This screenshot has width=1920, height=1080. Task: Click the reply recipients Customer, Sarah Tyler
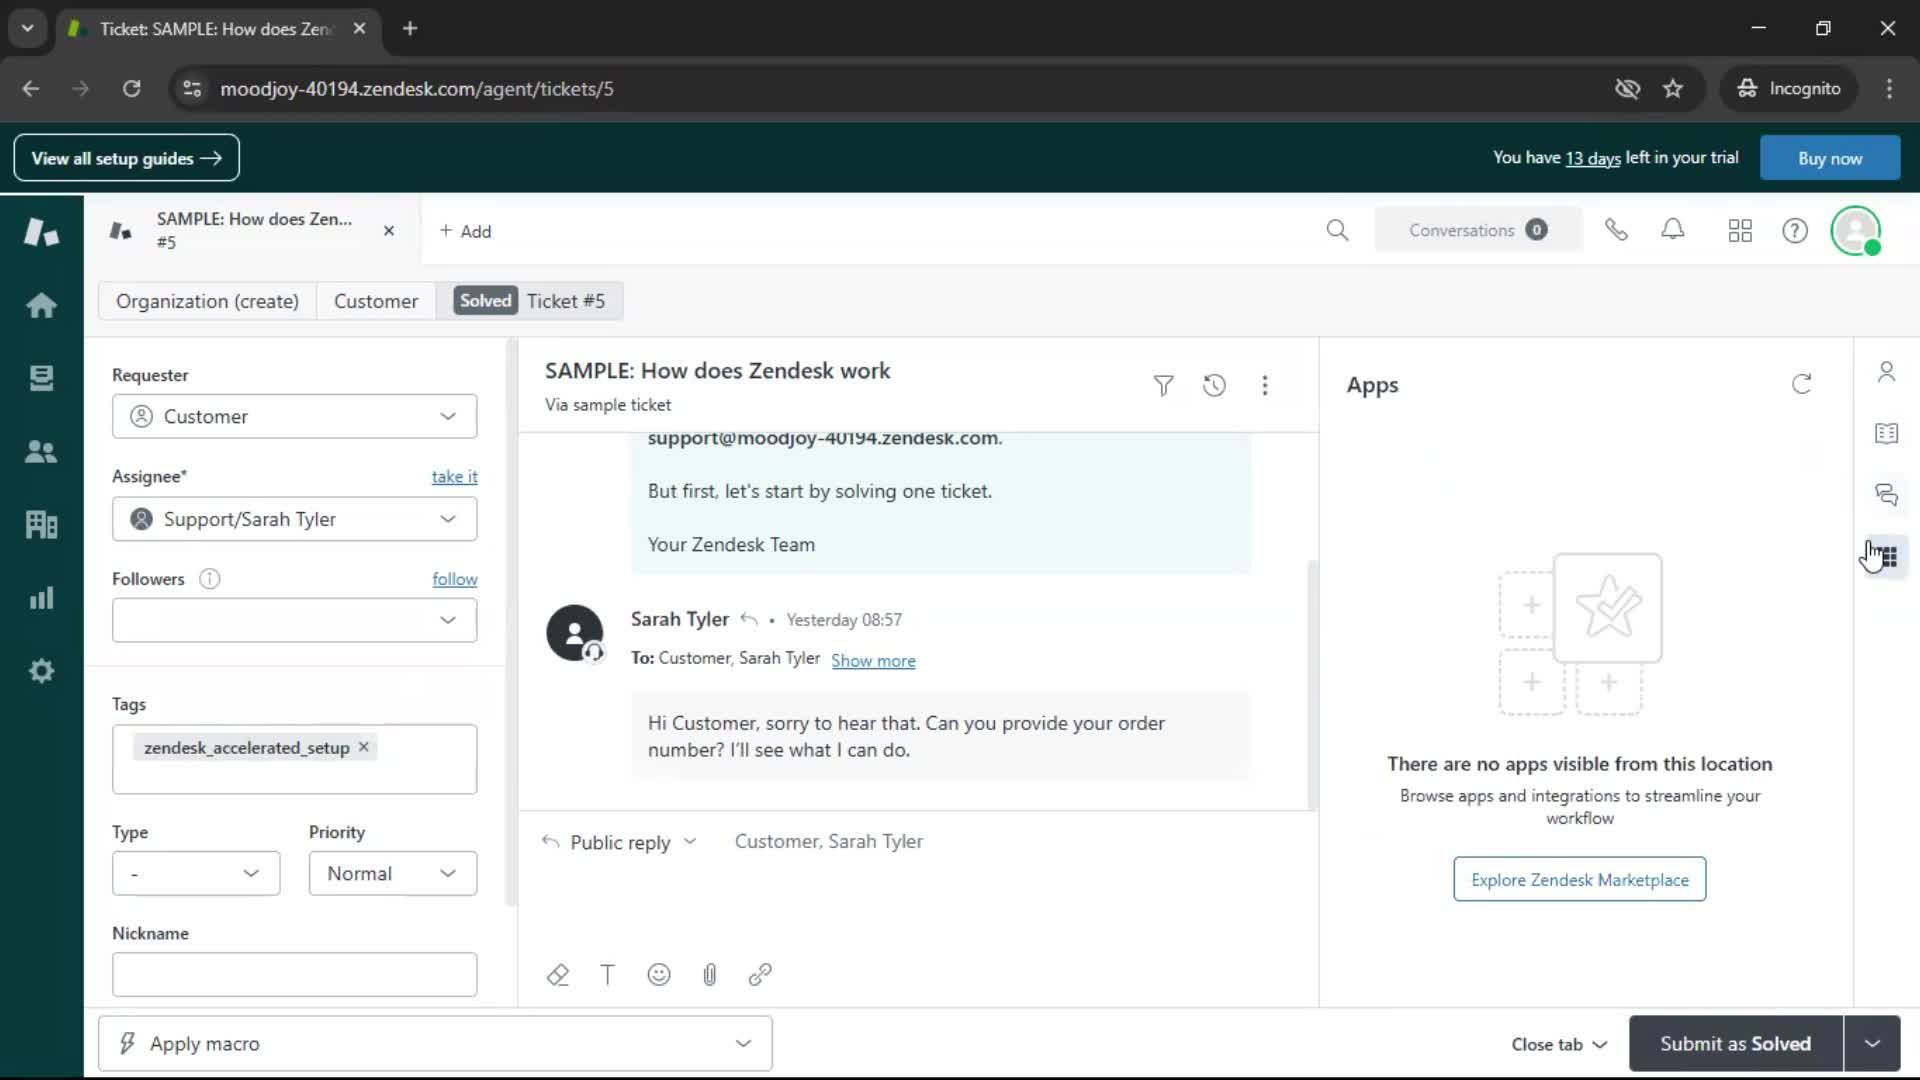[x=829, y=842]
